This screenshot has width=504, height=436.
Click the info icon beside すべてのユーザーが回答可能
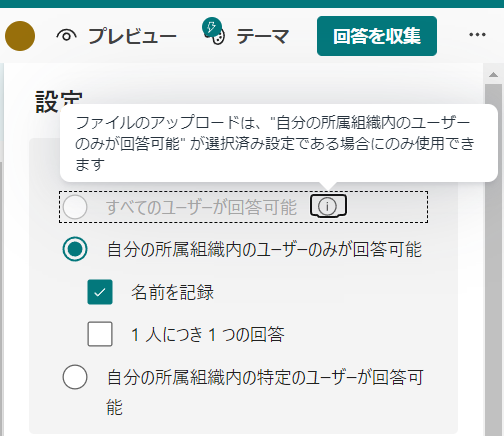(x=328, y=206)
